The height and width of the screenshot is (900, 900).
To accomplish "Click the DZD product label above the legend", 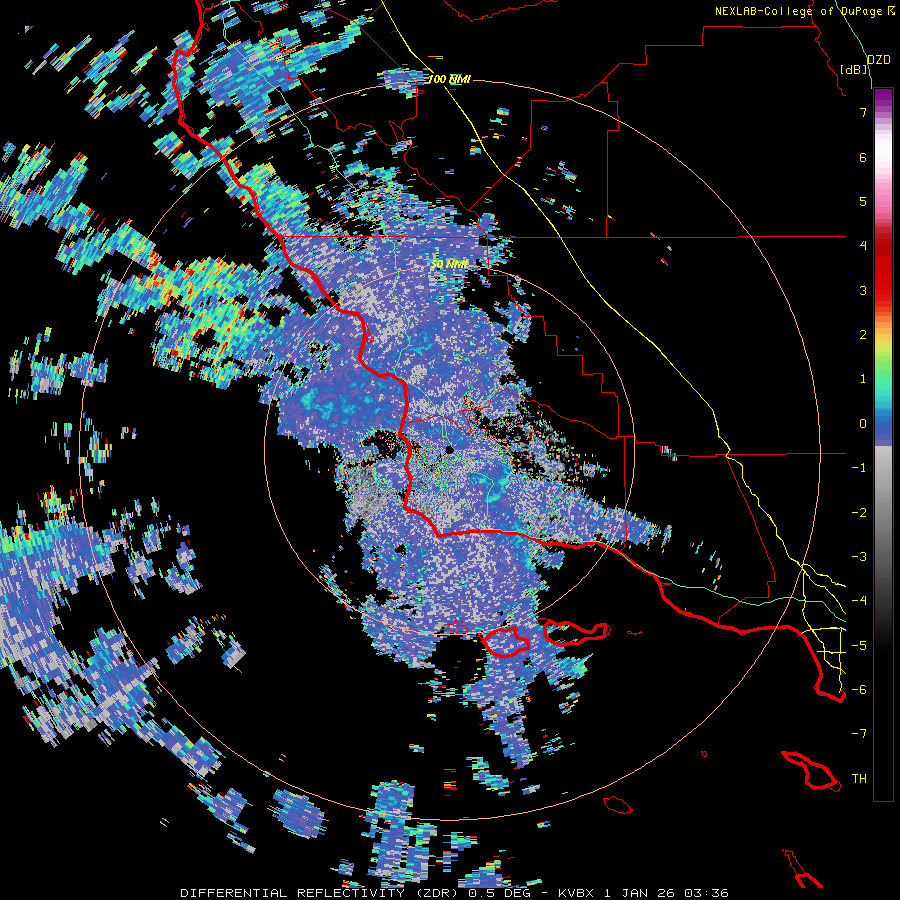I will coord(878,60).
